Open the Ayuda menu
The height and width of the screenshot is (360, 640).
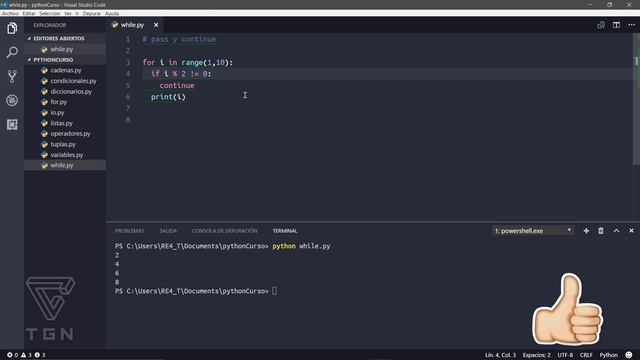click(111, 13)
